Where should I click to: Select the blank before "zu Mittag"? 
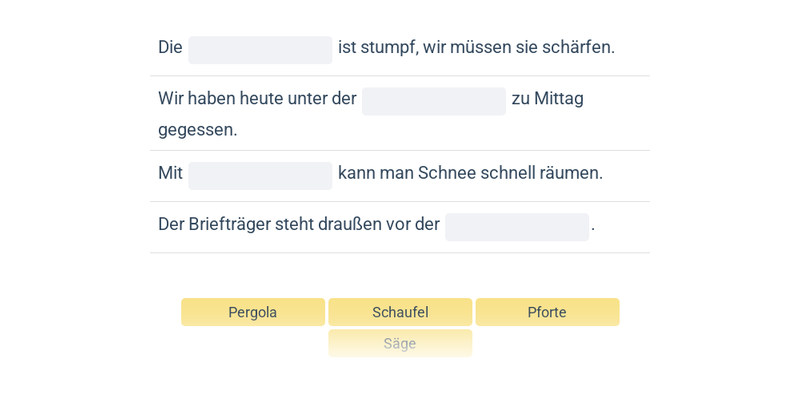point(434,100)
